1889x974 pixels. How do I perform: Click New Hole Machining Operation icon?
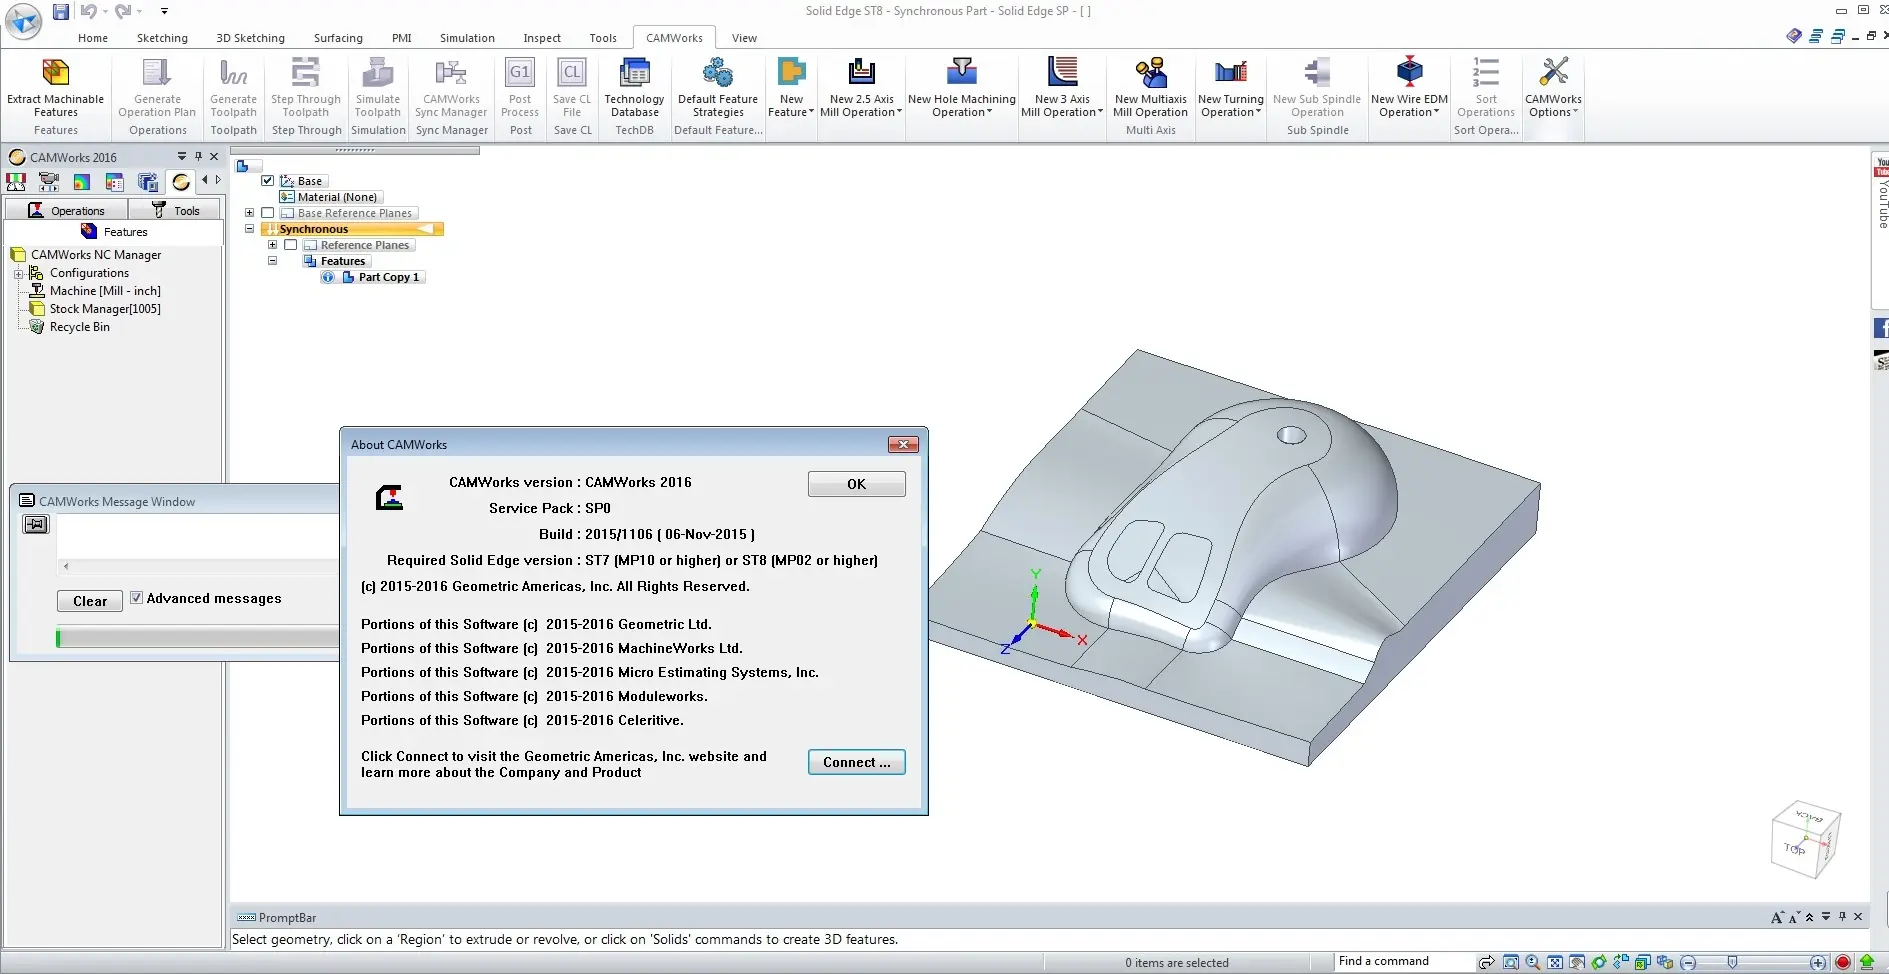click(x=962, y=73)
